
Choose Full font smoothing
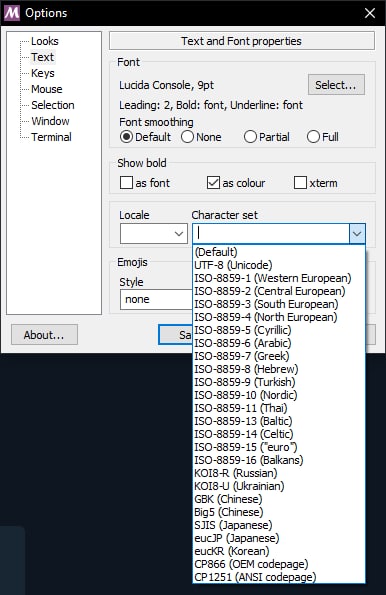click(323, 137)
